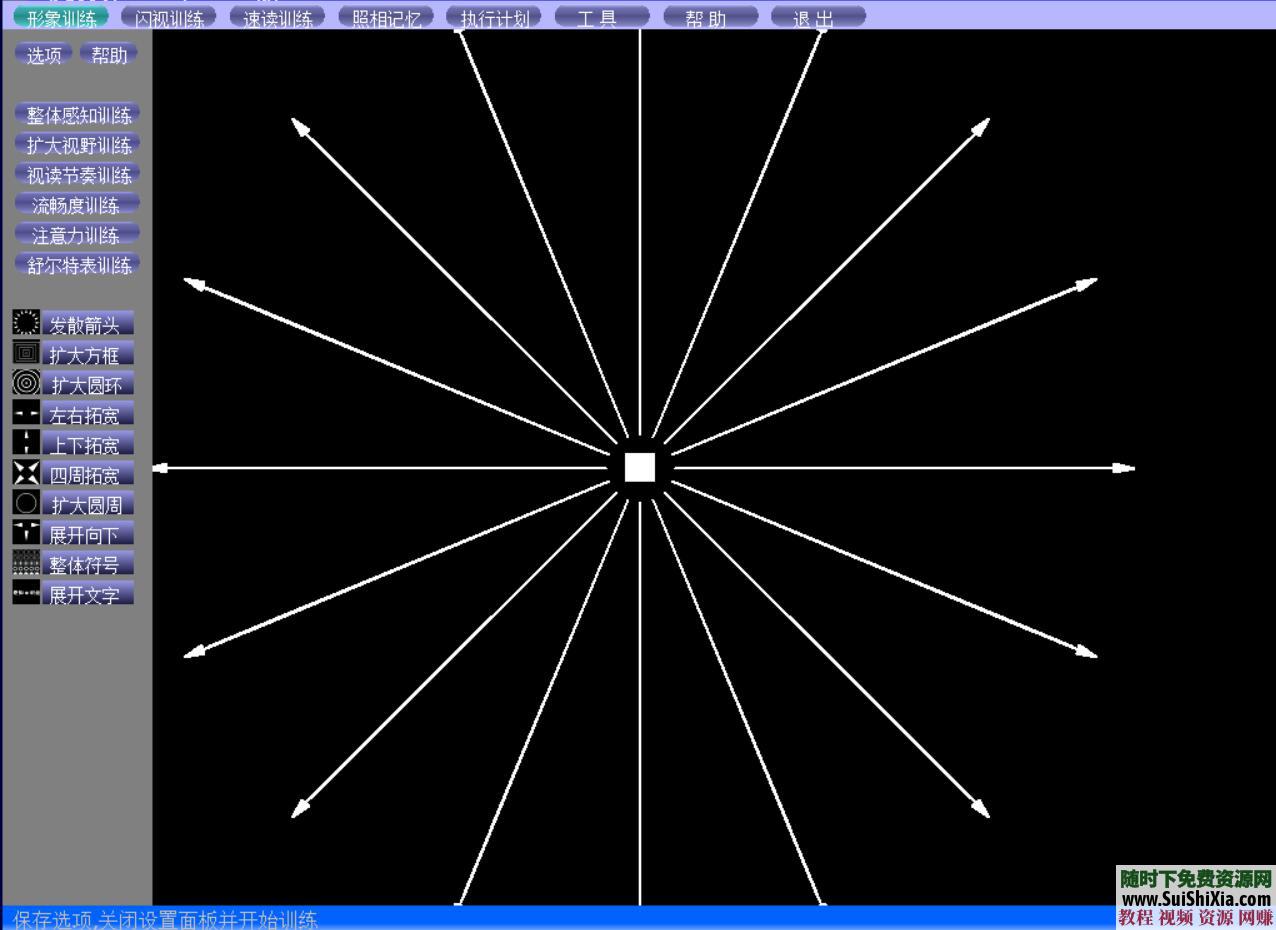
Task: Select 扩大视野训练 training
Action: [x=78, y=145]
